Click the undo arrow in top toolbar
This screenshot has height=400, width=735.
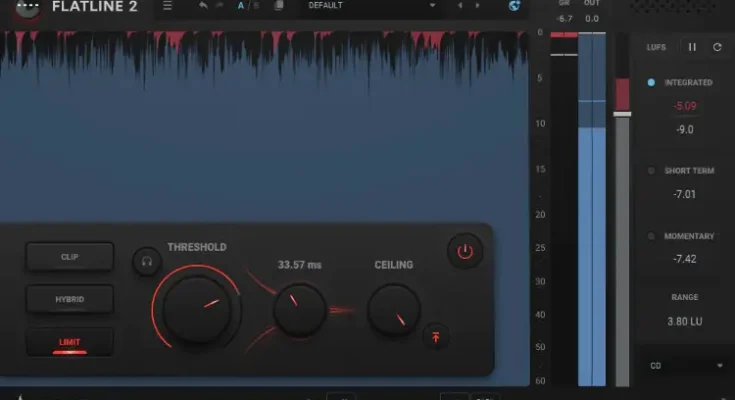(204, 6)
